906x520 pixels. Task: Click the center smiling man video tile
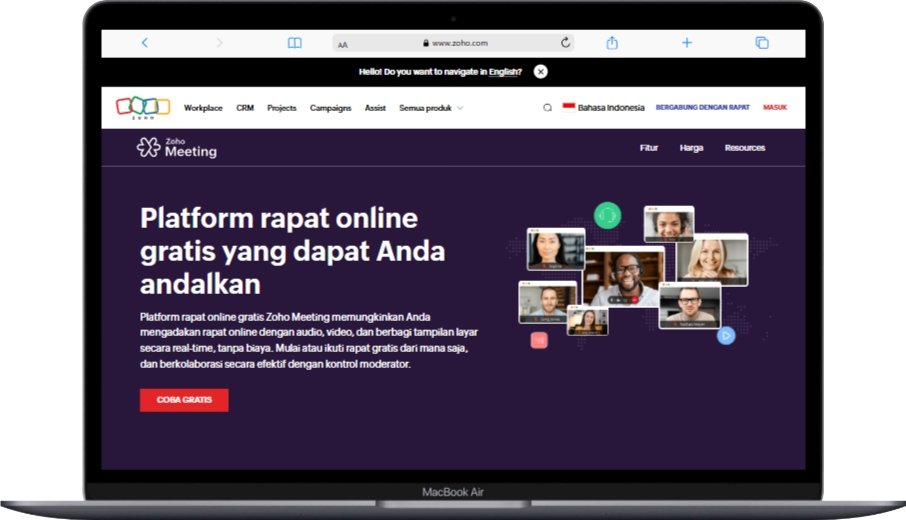click(624, 276)
